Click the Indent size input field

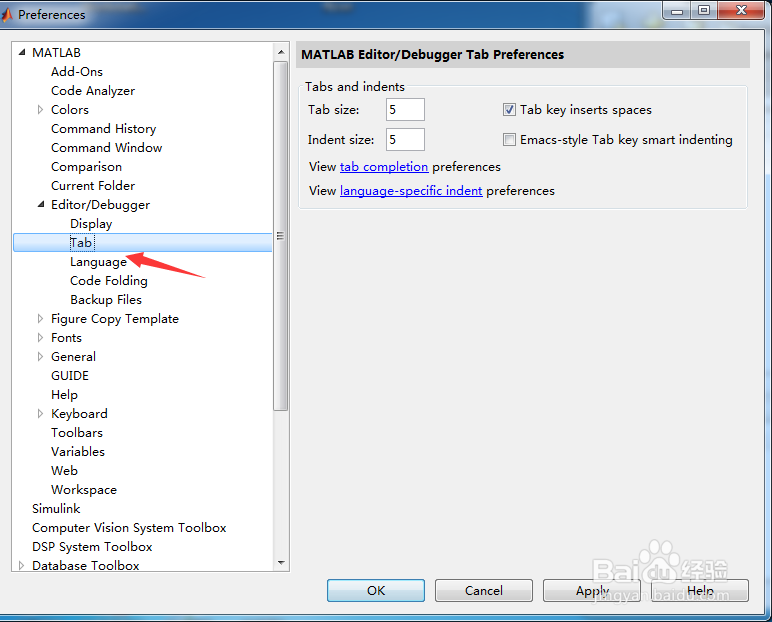point(405,139)
